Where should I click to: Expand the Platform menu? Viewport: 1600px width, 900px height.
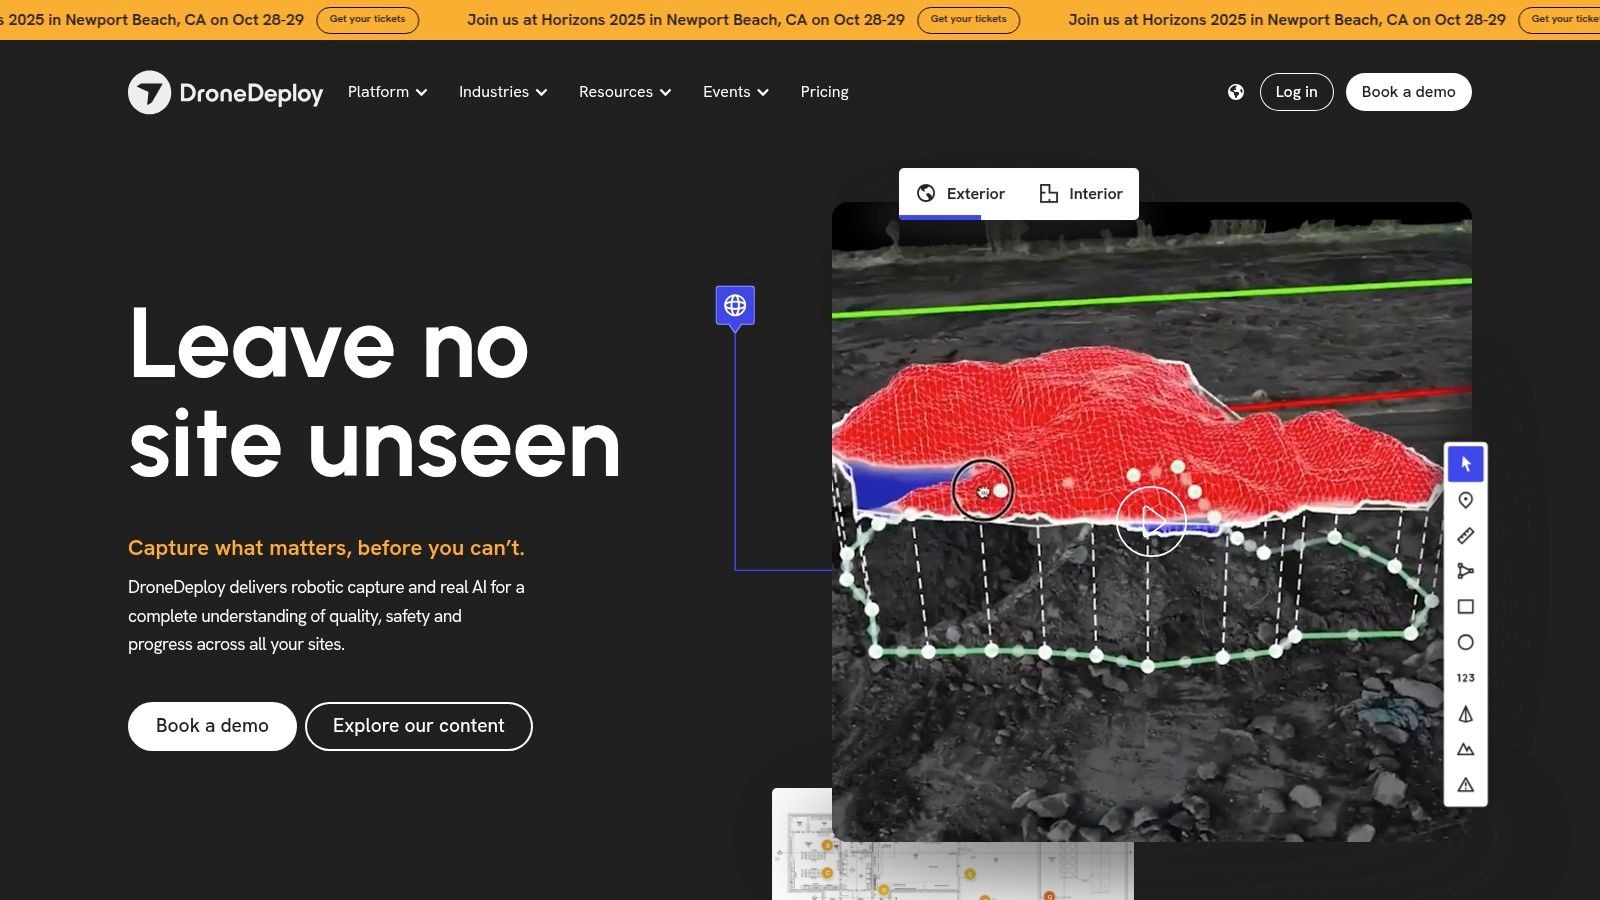(x=388, y=92)
